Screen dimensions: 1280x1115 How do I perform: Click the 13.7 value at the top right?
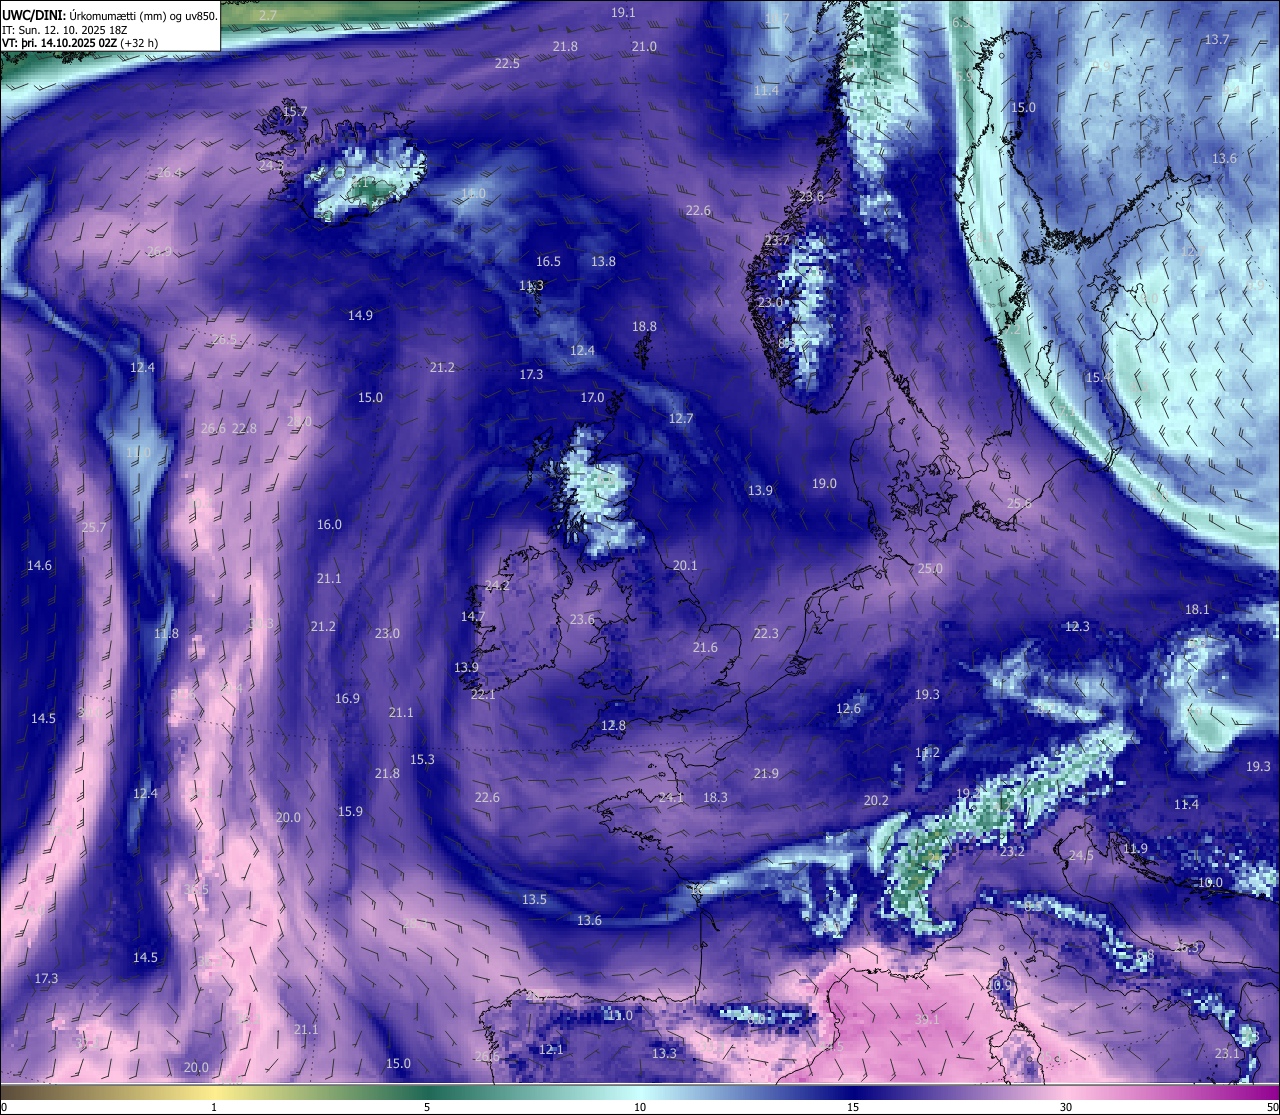(1217, 39)
